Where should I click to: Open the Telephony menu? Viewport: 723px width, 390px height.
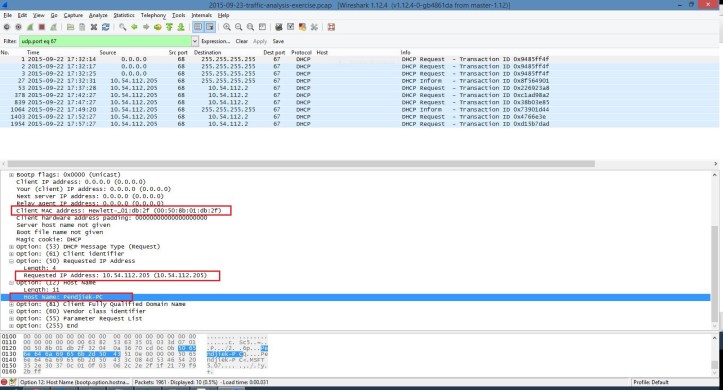(x=153, y=15)
